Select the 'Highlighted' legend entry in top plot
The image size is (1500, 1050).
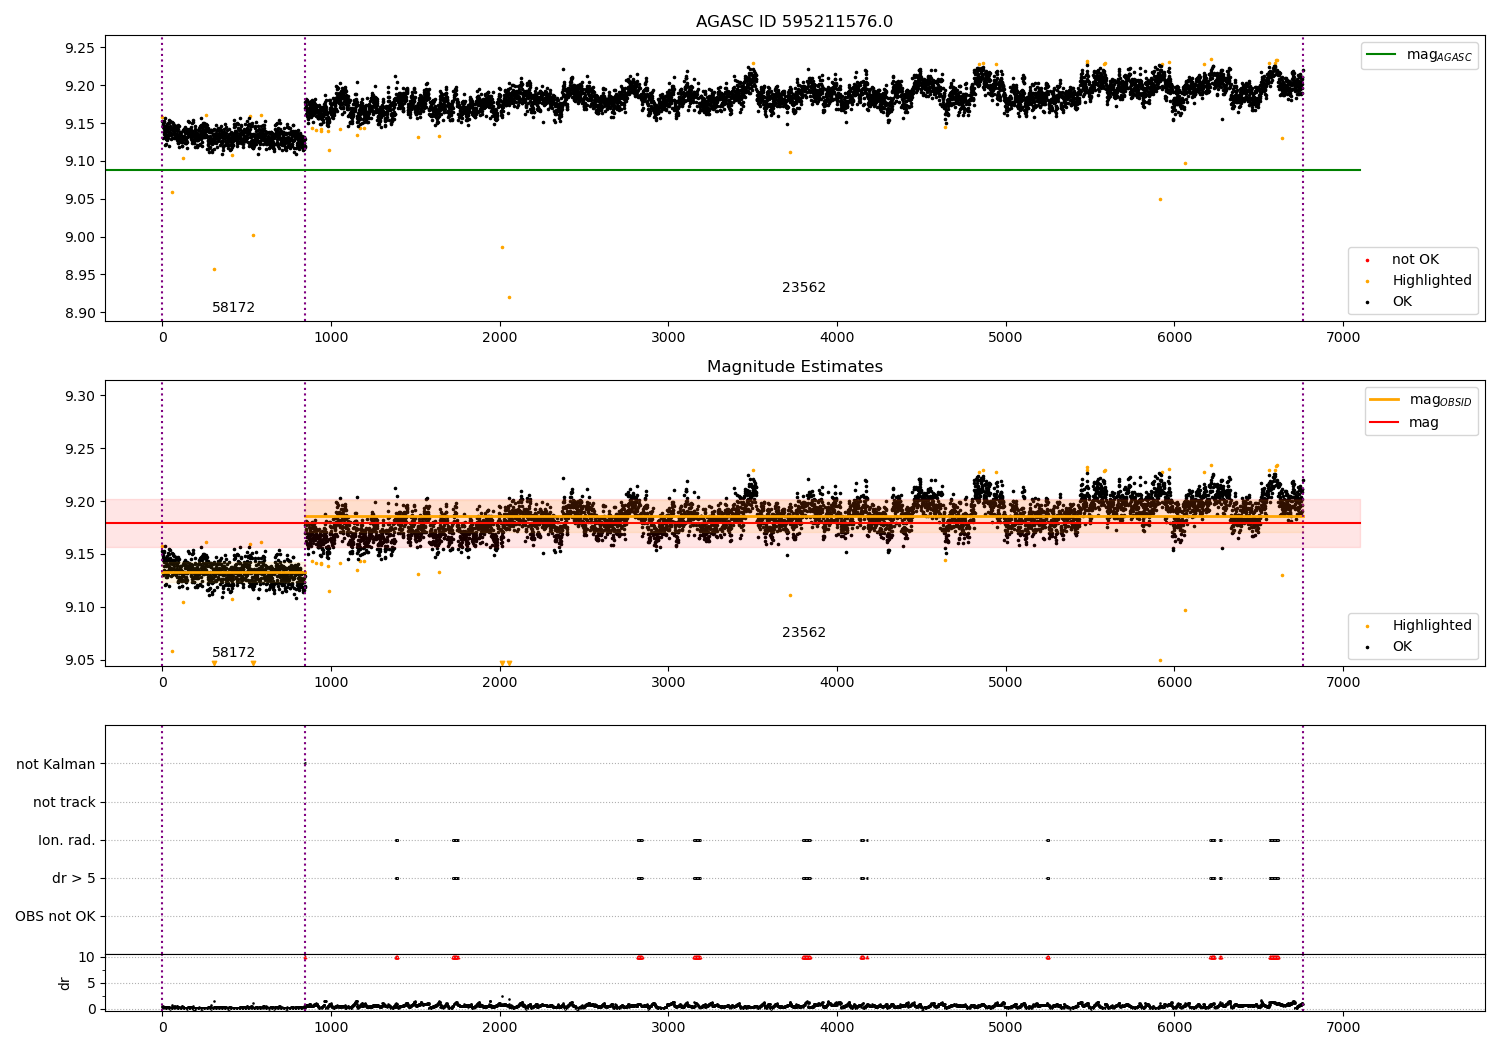pos(1431,281)
